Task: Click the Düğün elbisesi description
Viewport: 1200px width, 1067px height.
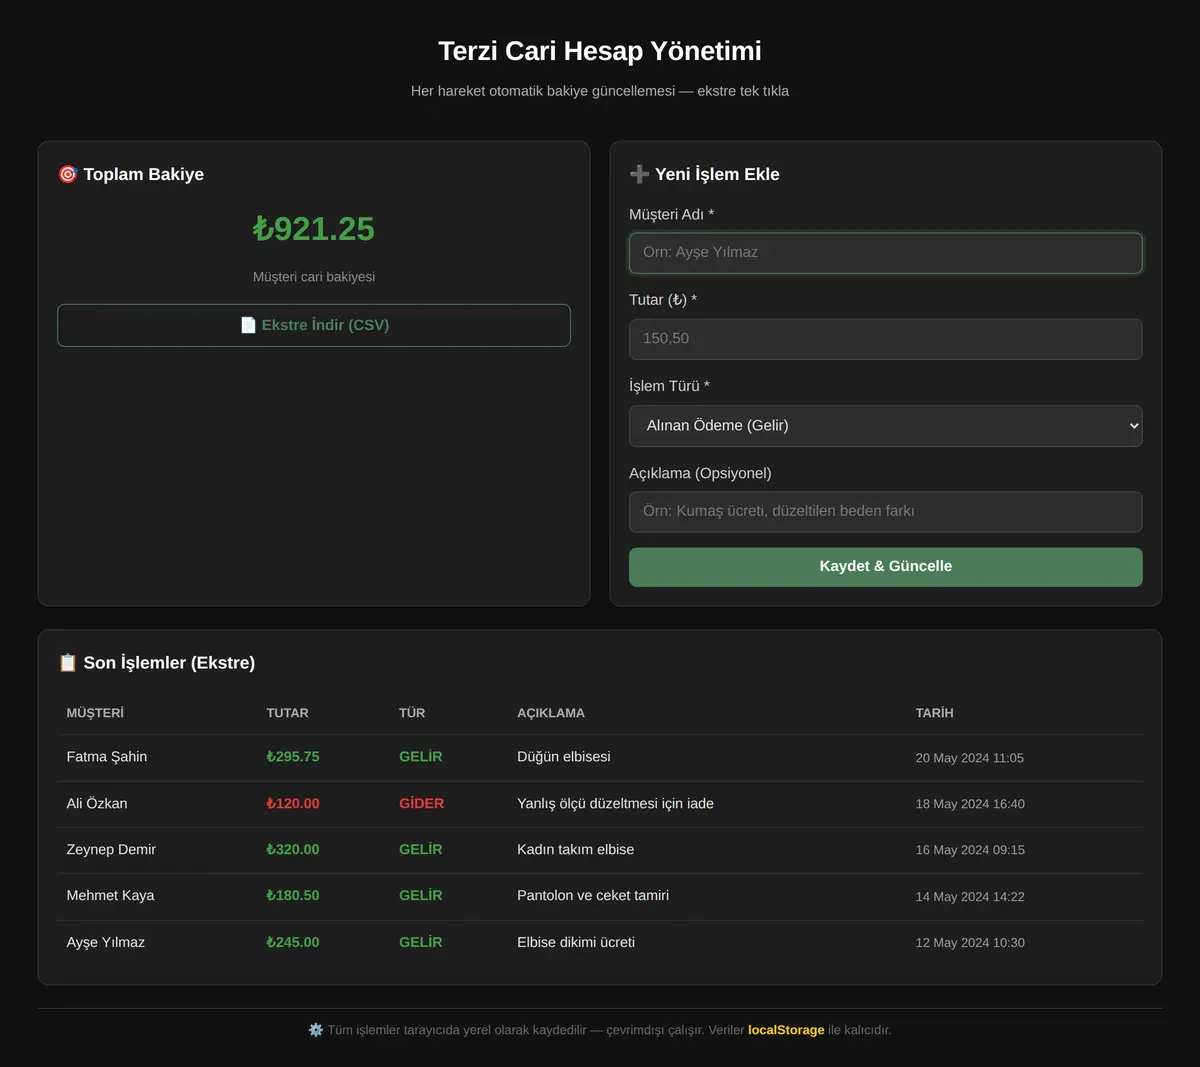Action: [x=564, y=757]
